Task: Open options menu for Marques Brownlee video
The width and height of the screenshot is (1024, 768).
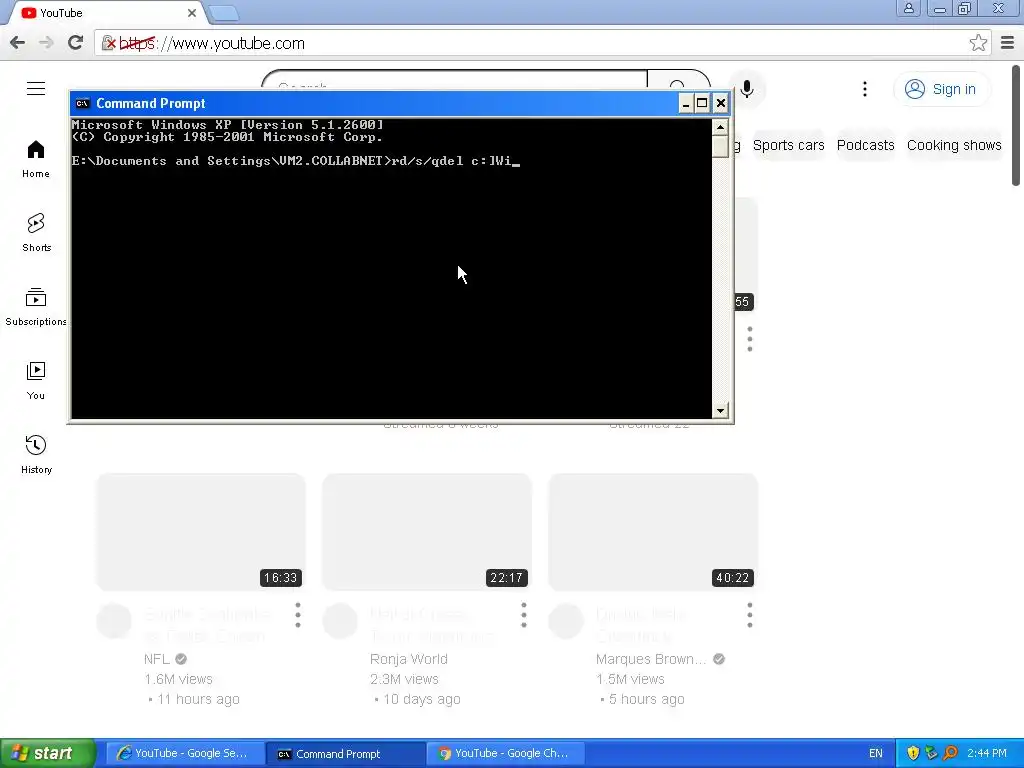Action: pos(750,615)
